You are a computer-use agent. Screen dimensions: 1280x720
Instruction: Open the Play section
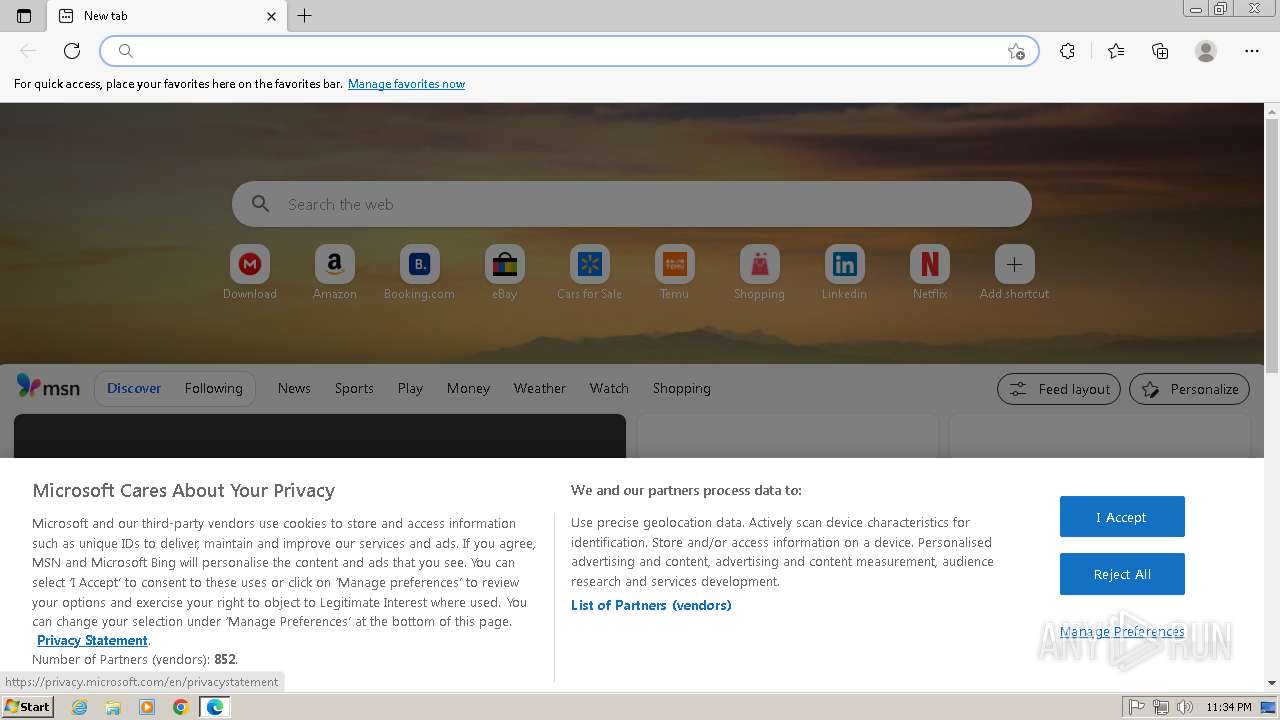point(410,388)
